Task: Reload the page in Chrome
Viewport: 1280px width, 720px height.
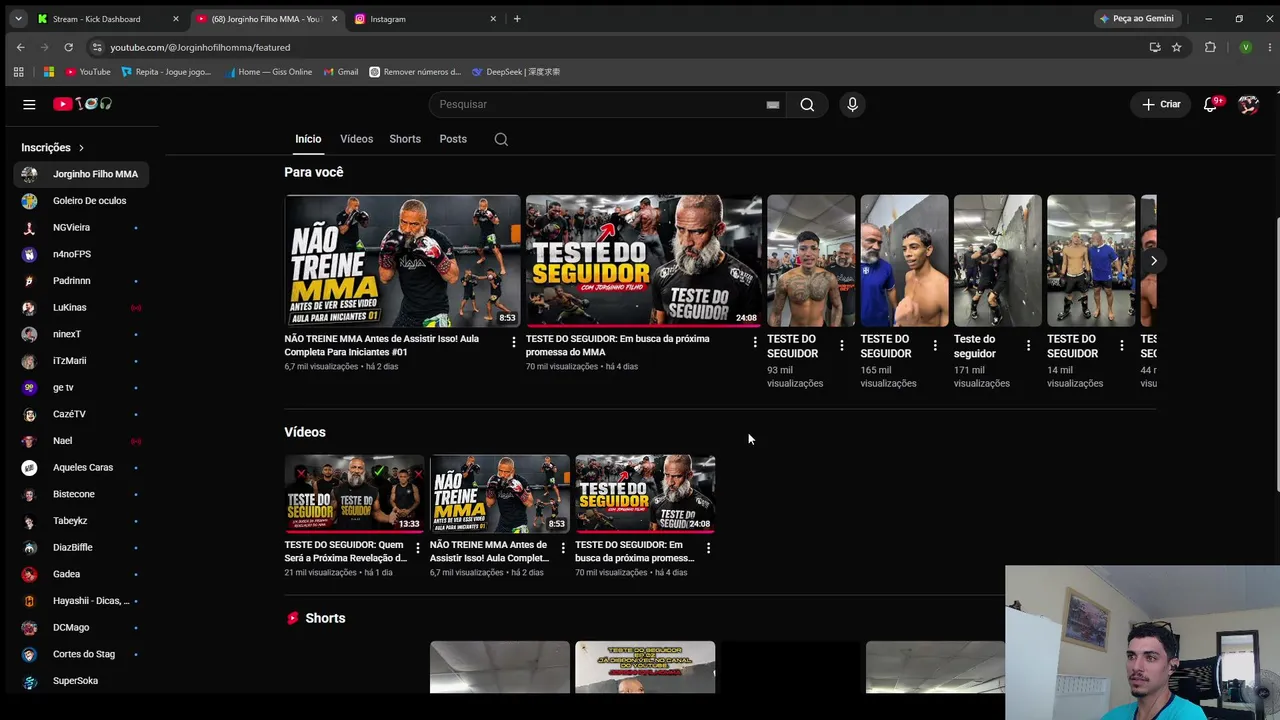Action: [x=68, y=47]
